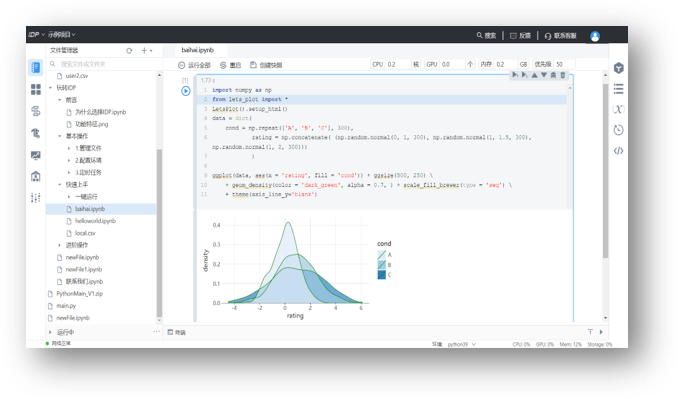
Task: Collapse the 基本操作 folder
Action: click(60, 136)
